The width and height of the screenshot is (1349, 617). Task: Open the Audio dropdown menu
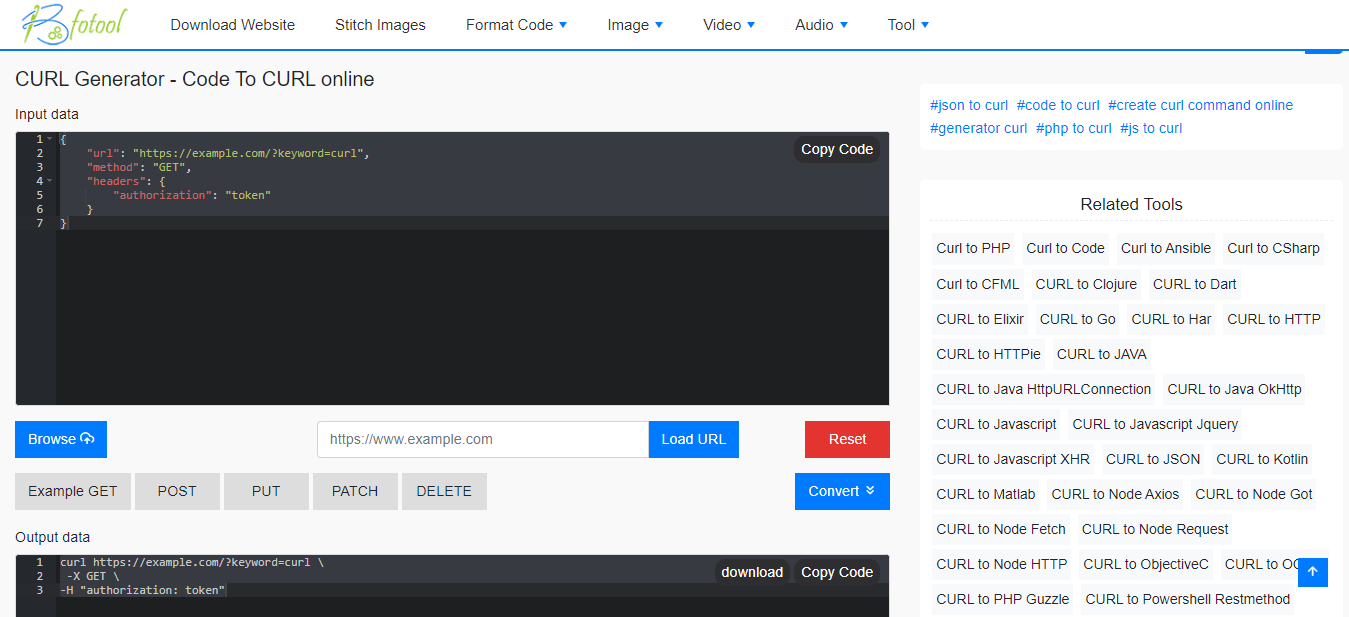tap(820, 24)
